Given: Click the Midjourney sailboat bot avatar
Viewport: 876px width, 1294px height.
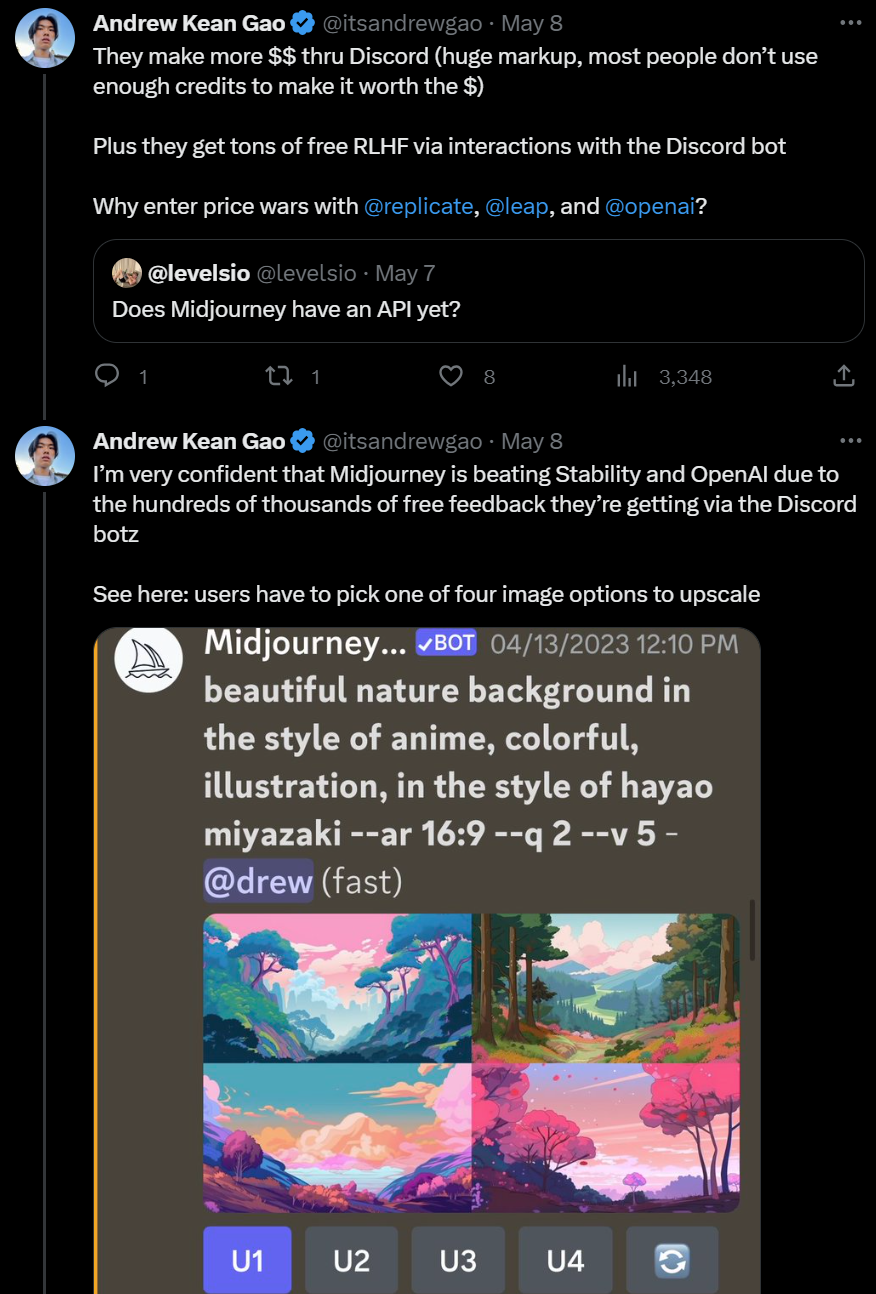Looking at the screenshot, I should pyautogui.click(x=148, y=659).
